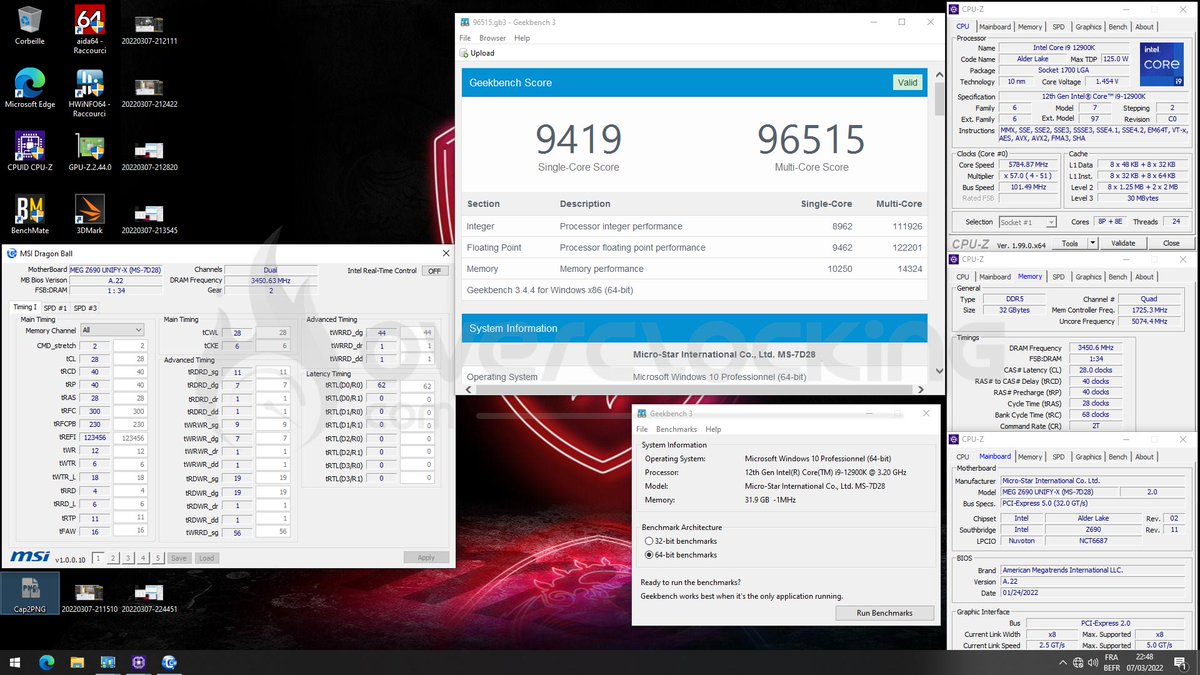
Task: Launch 3DMark from the desktop
Action: (90, 214)
